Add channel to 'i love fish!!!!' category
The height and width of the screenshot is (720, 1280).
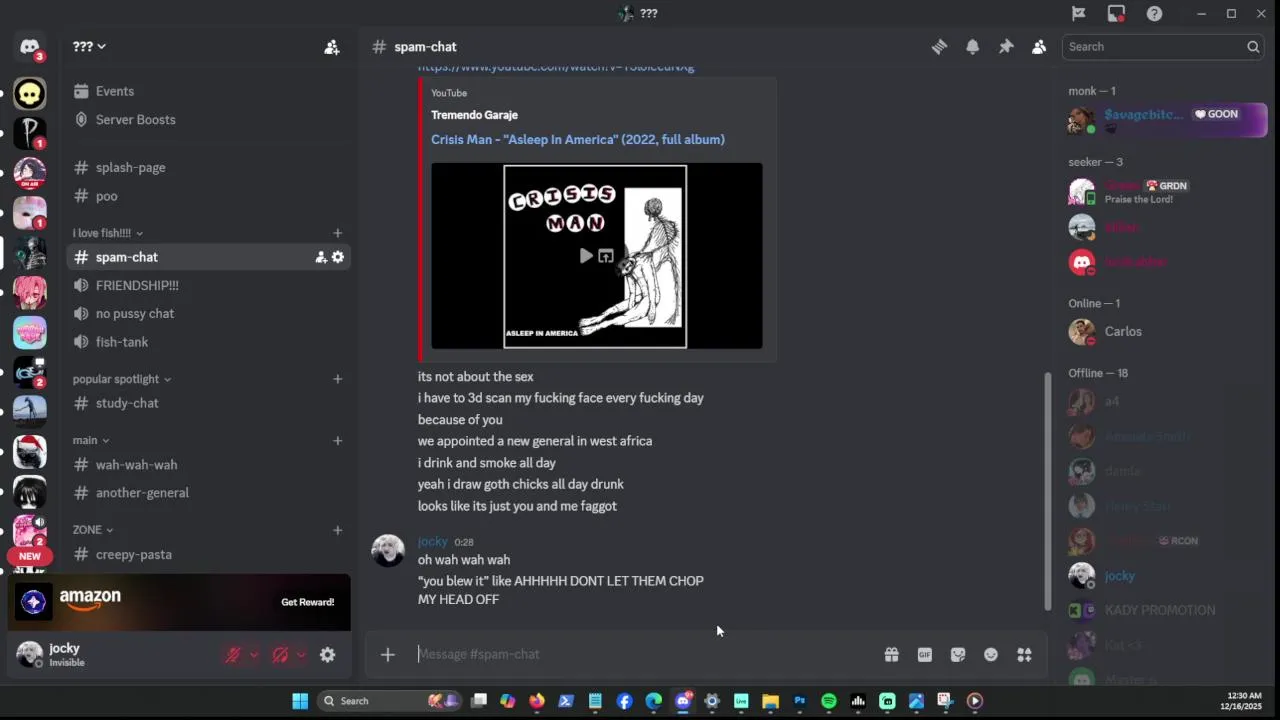click(x=338, y=233)
